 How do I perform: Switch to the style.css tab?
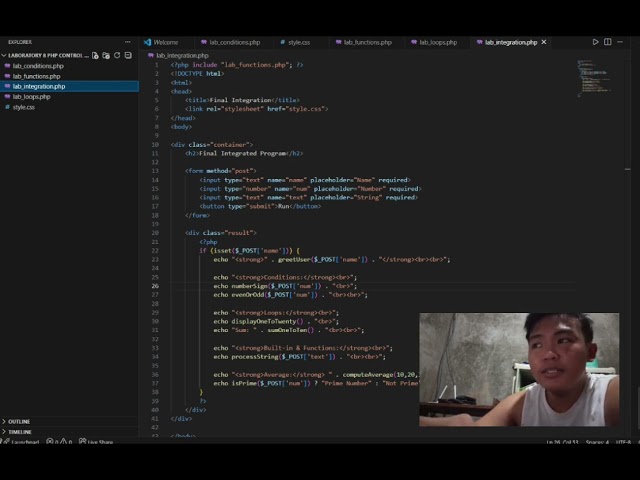[298, 42]
